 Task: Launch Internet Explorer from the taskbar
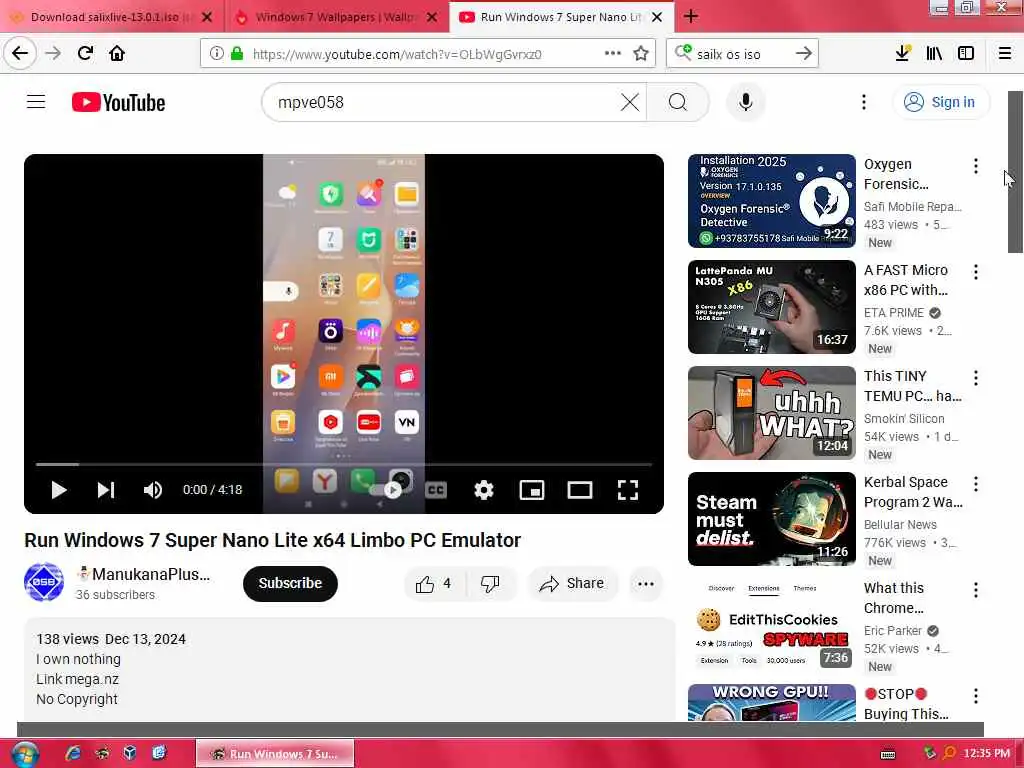pos(73,753)
